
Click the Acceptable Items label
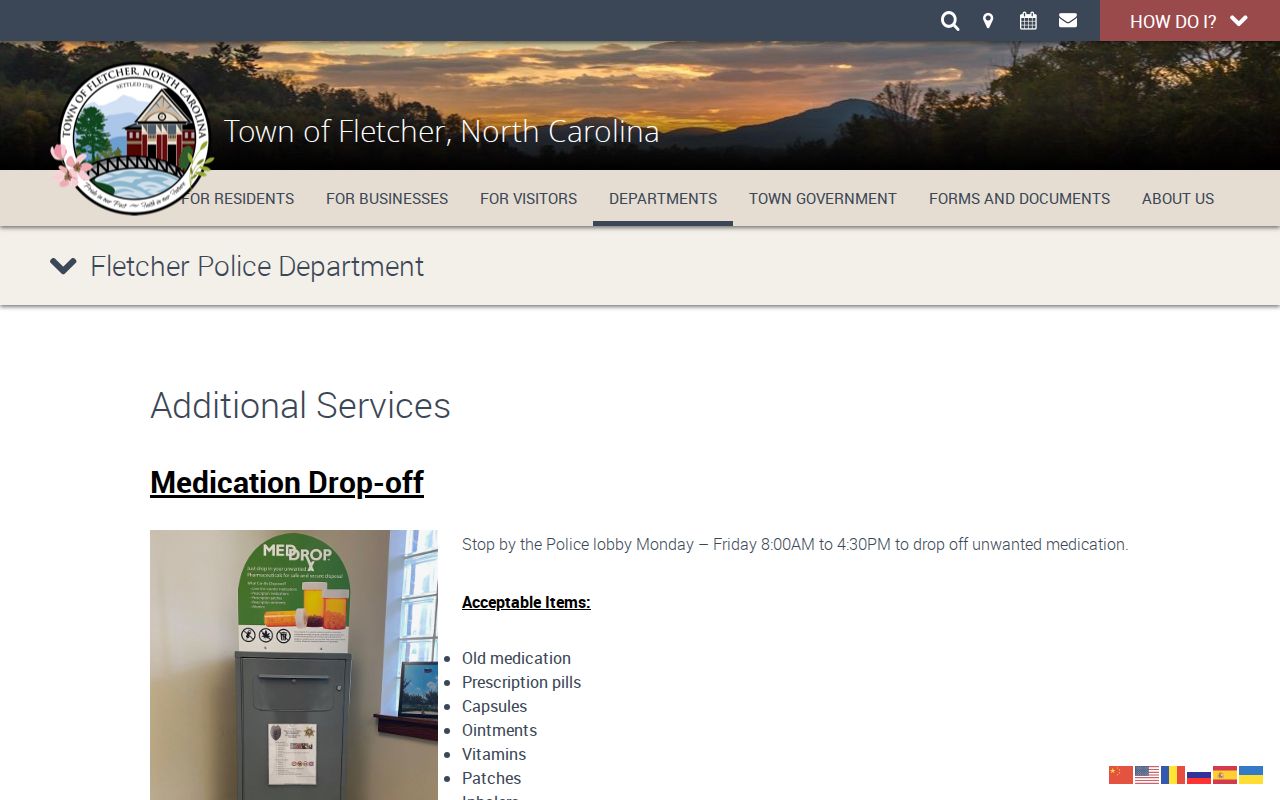coord(526,602)
